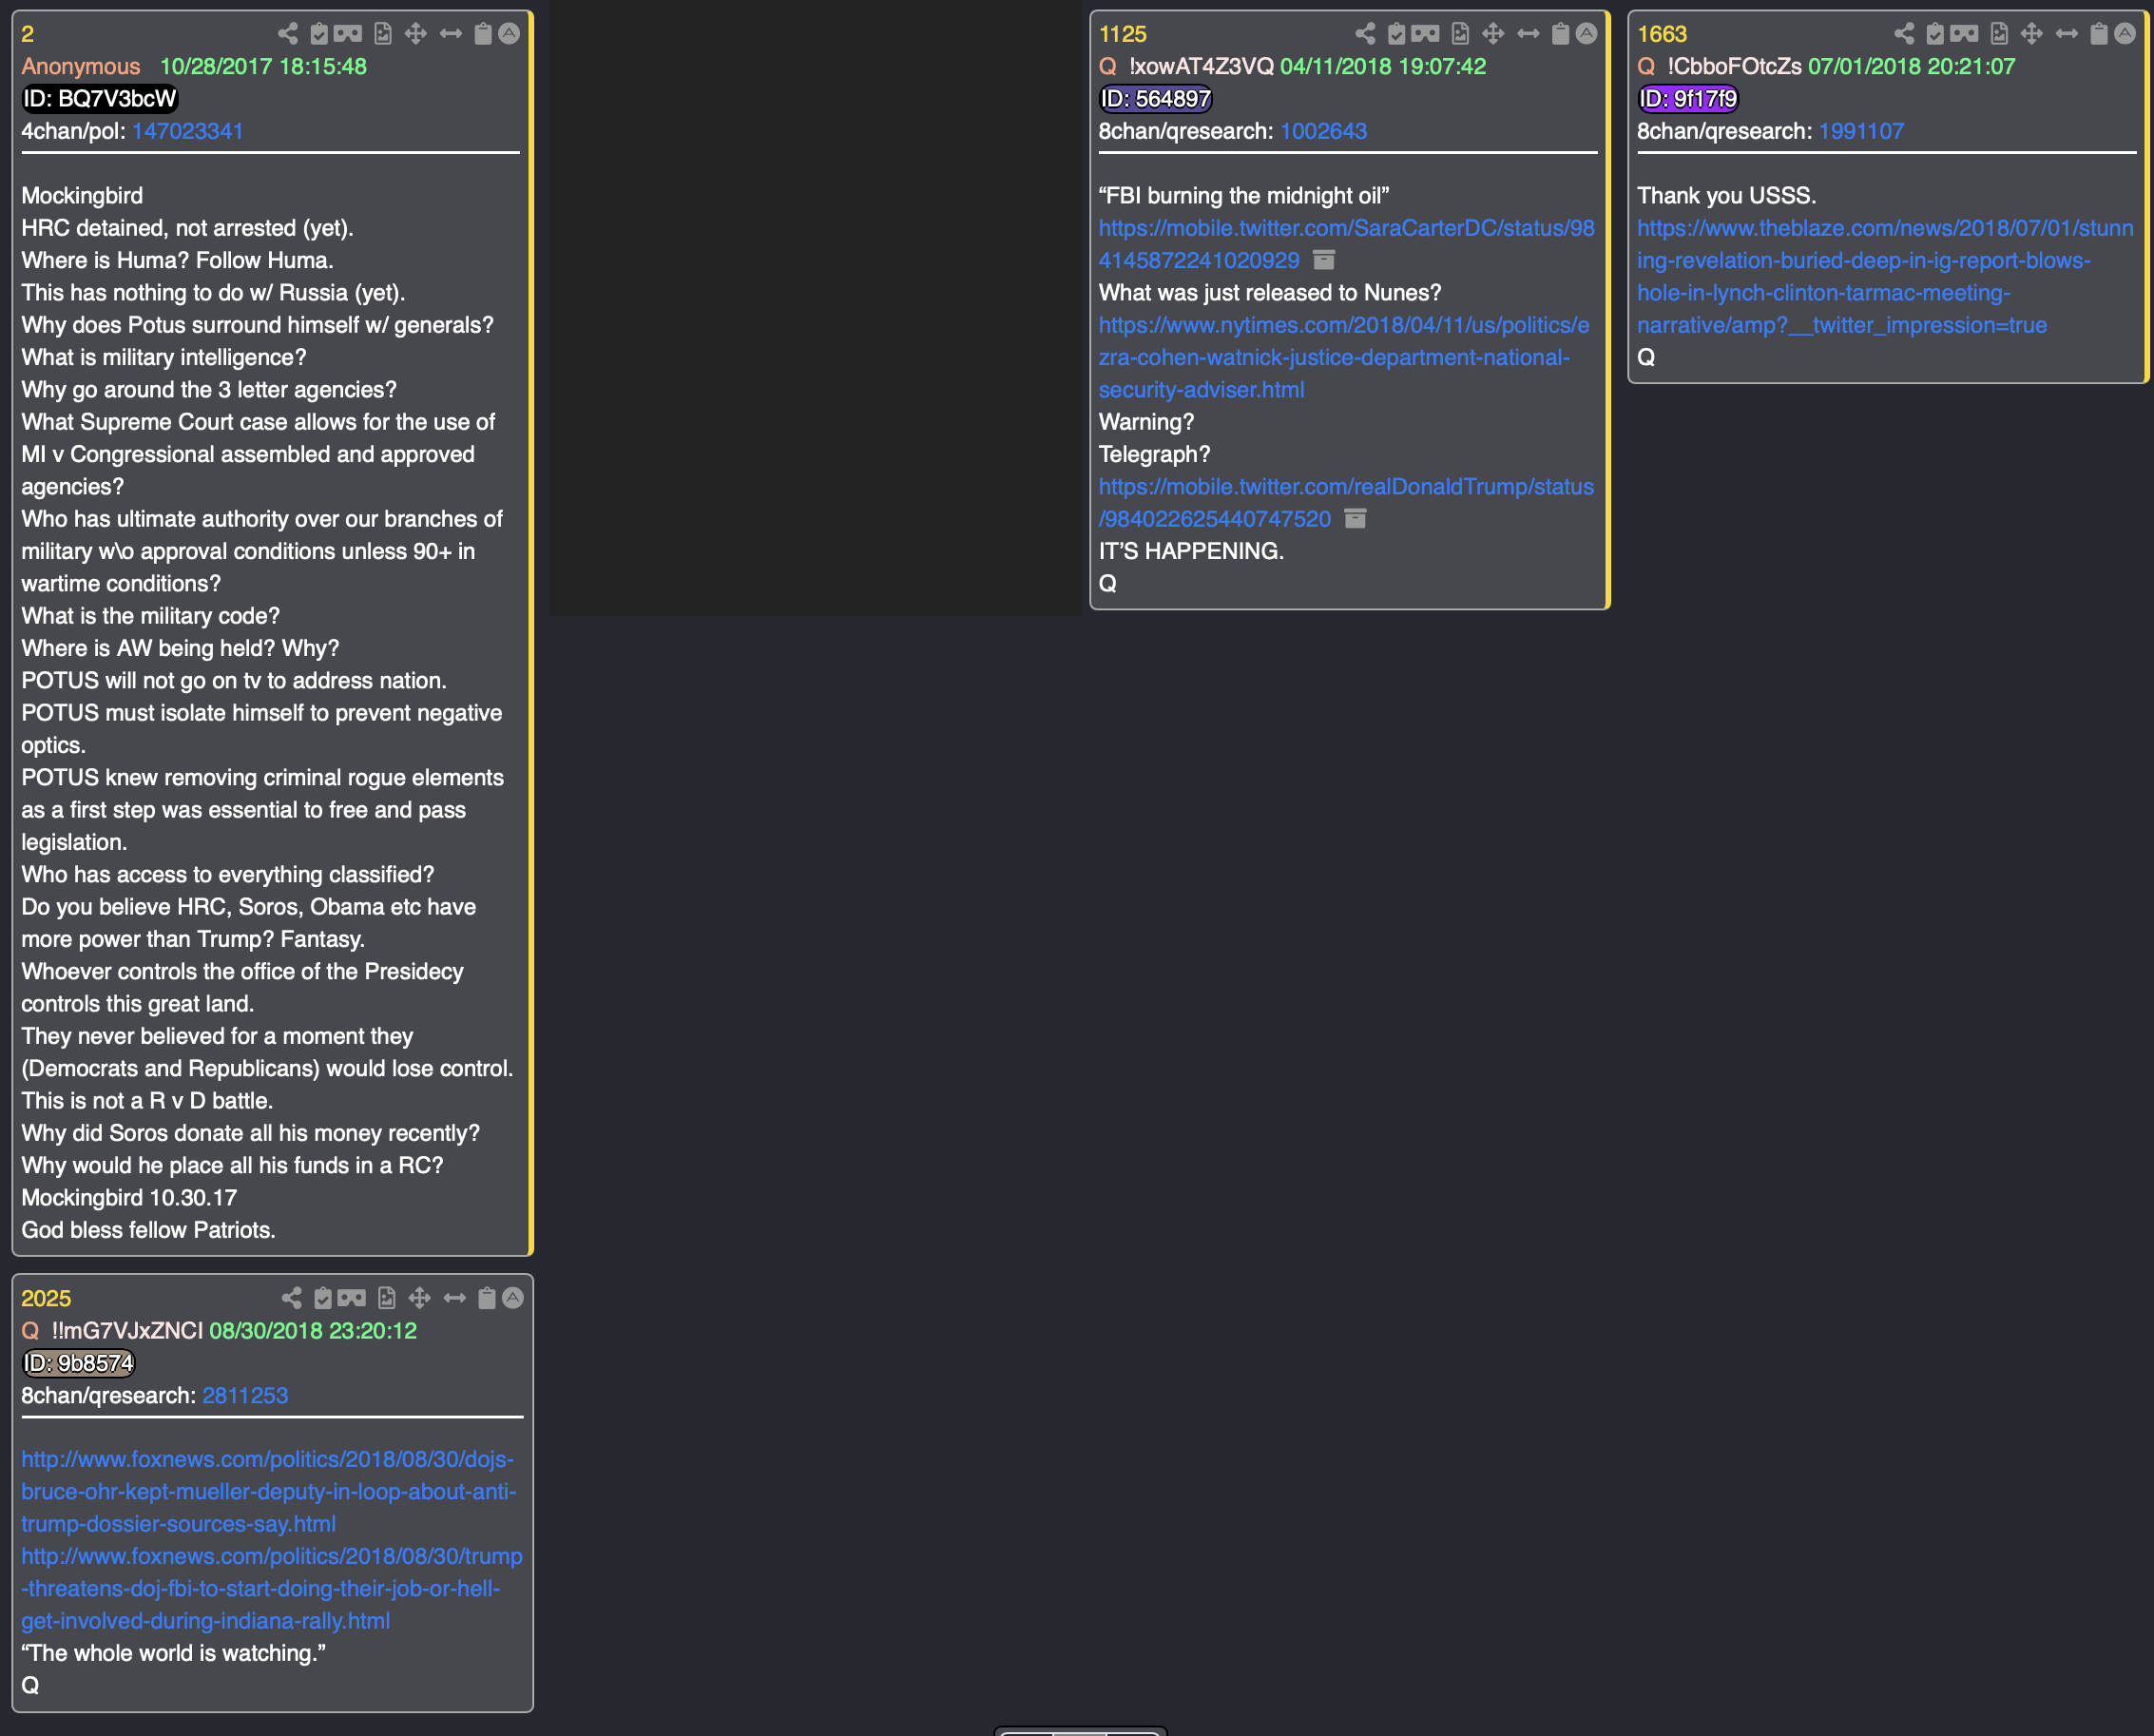
Task: Click the ID: BQ7V3bcW badge
Action: pos(99,99)
